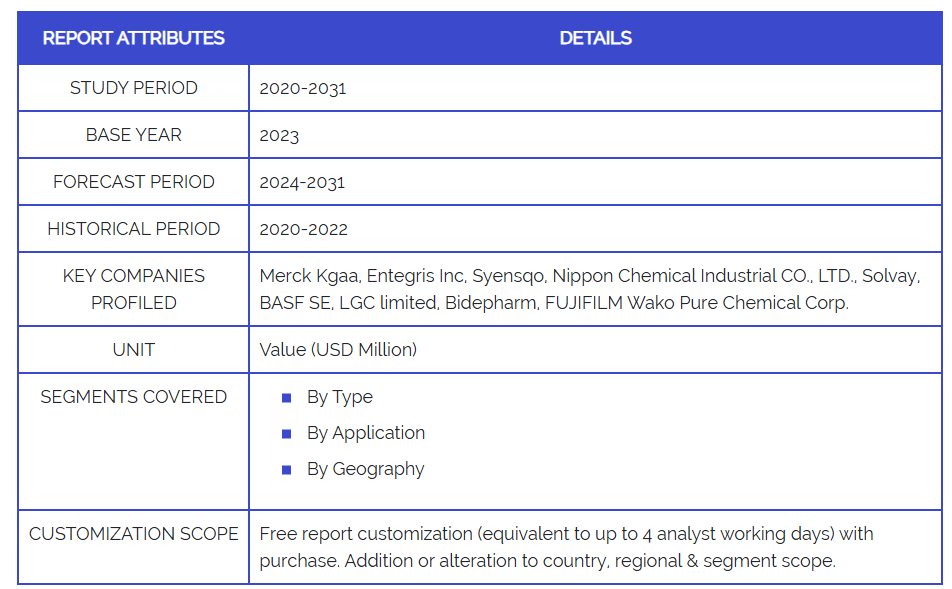Click the KEY COMPANIES PROFILED label
This screenshot has width=952, height=589.
[x=134, y=289]
